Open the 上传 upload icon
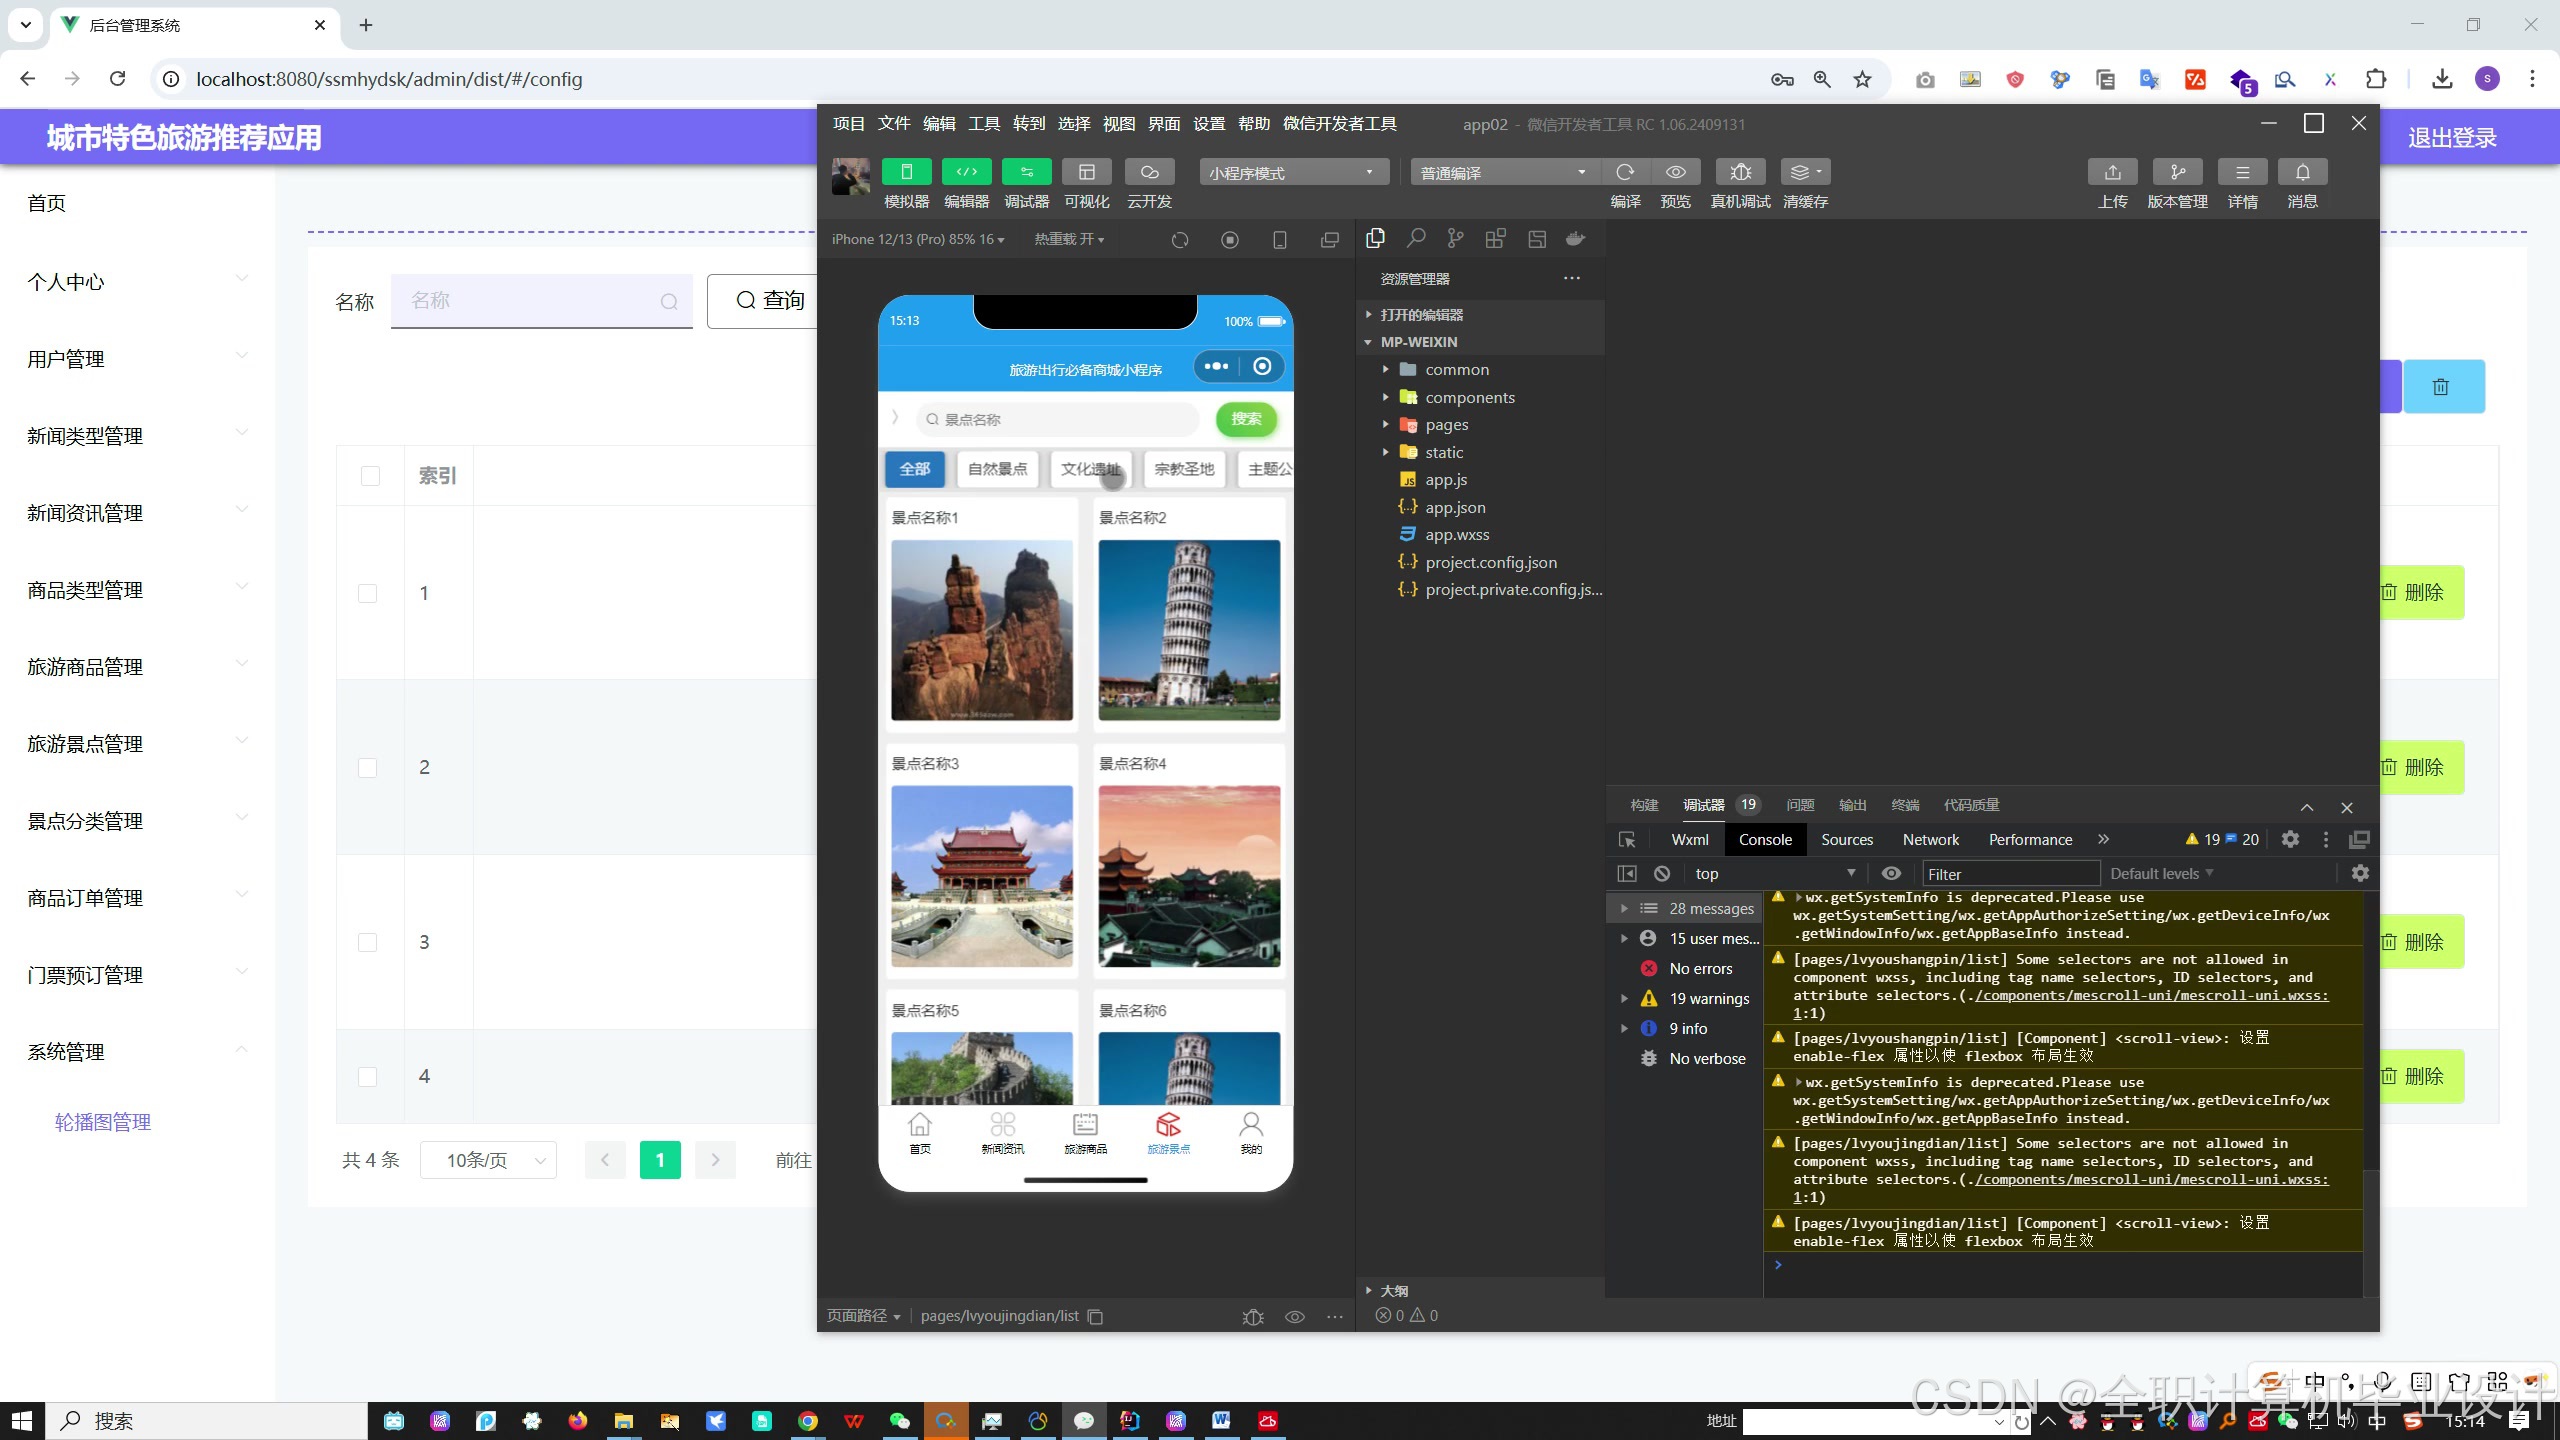 point(2112,172)
